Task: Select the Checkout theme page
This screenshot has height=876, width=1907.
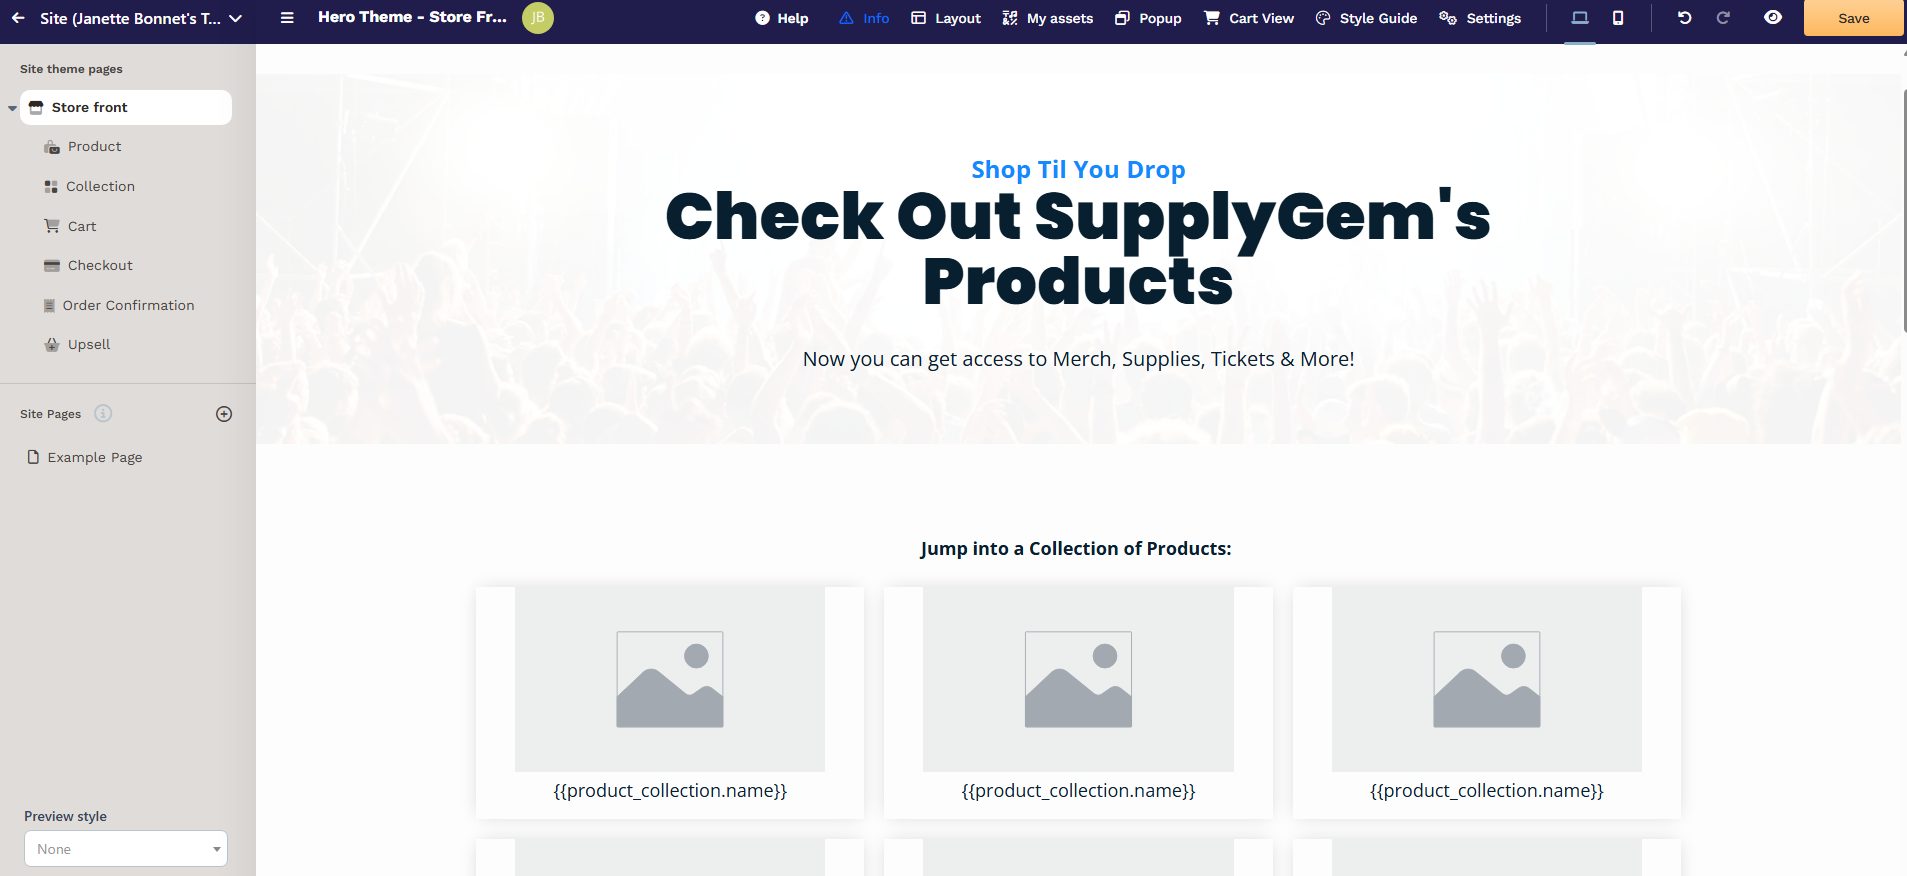Action: point(99,265)
